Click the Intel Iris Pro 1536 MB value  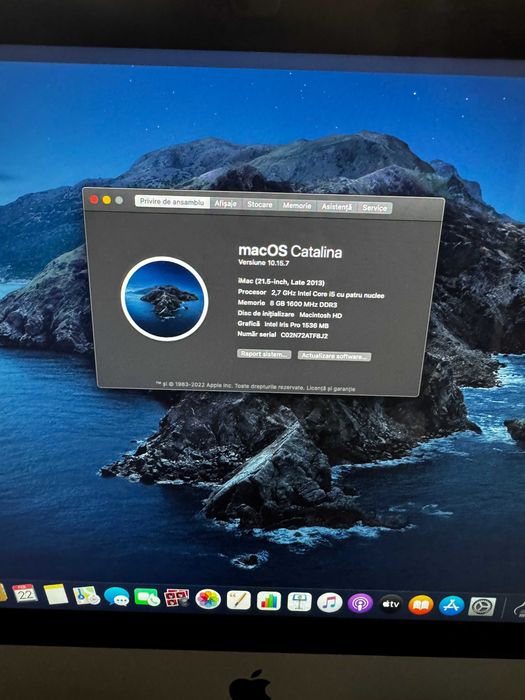click(x=296, y=325)
